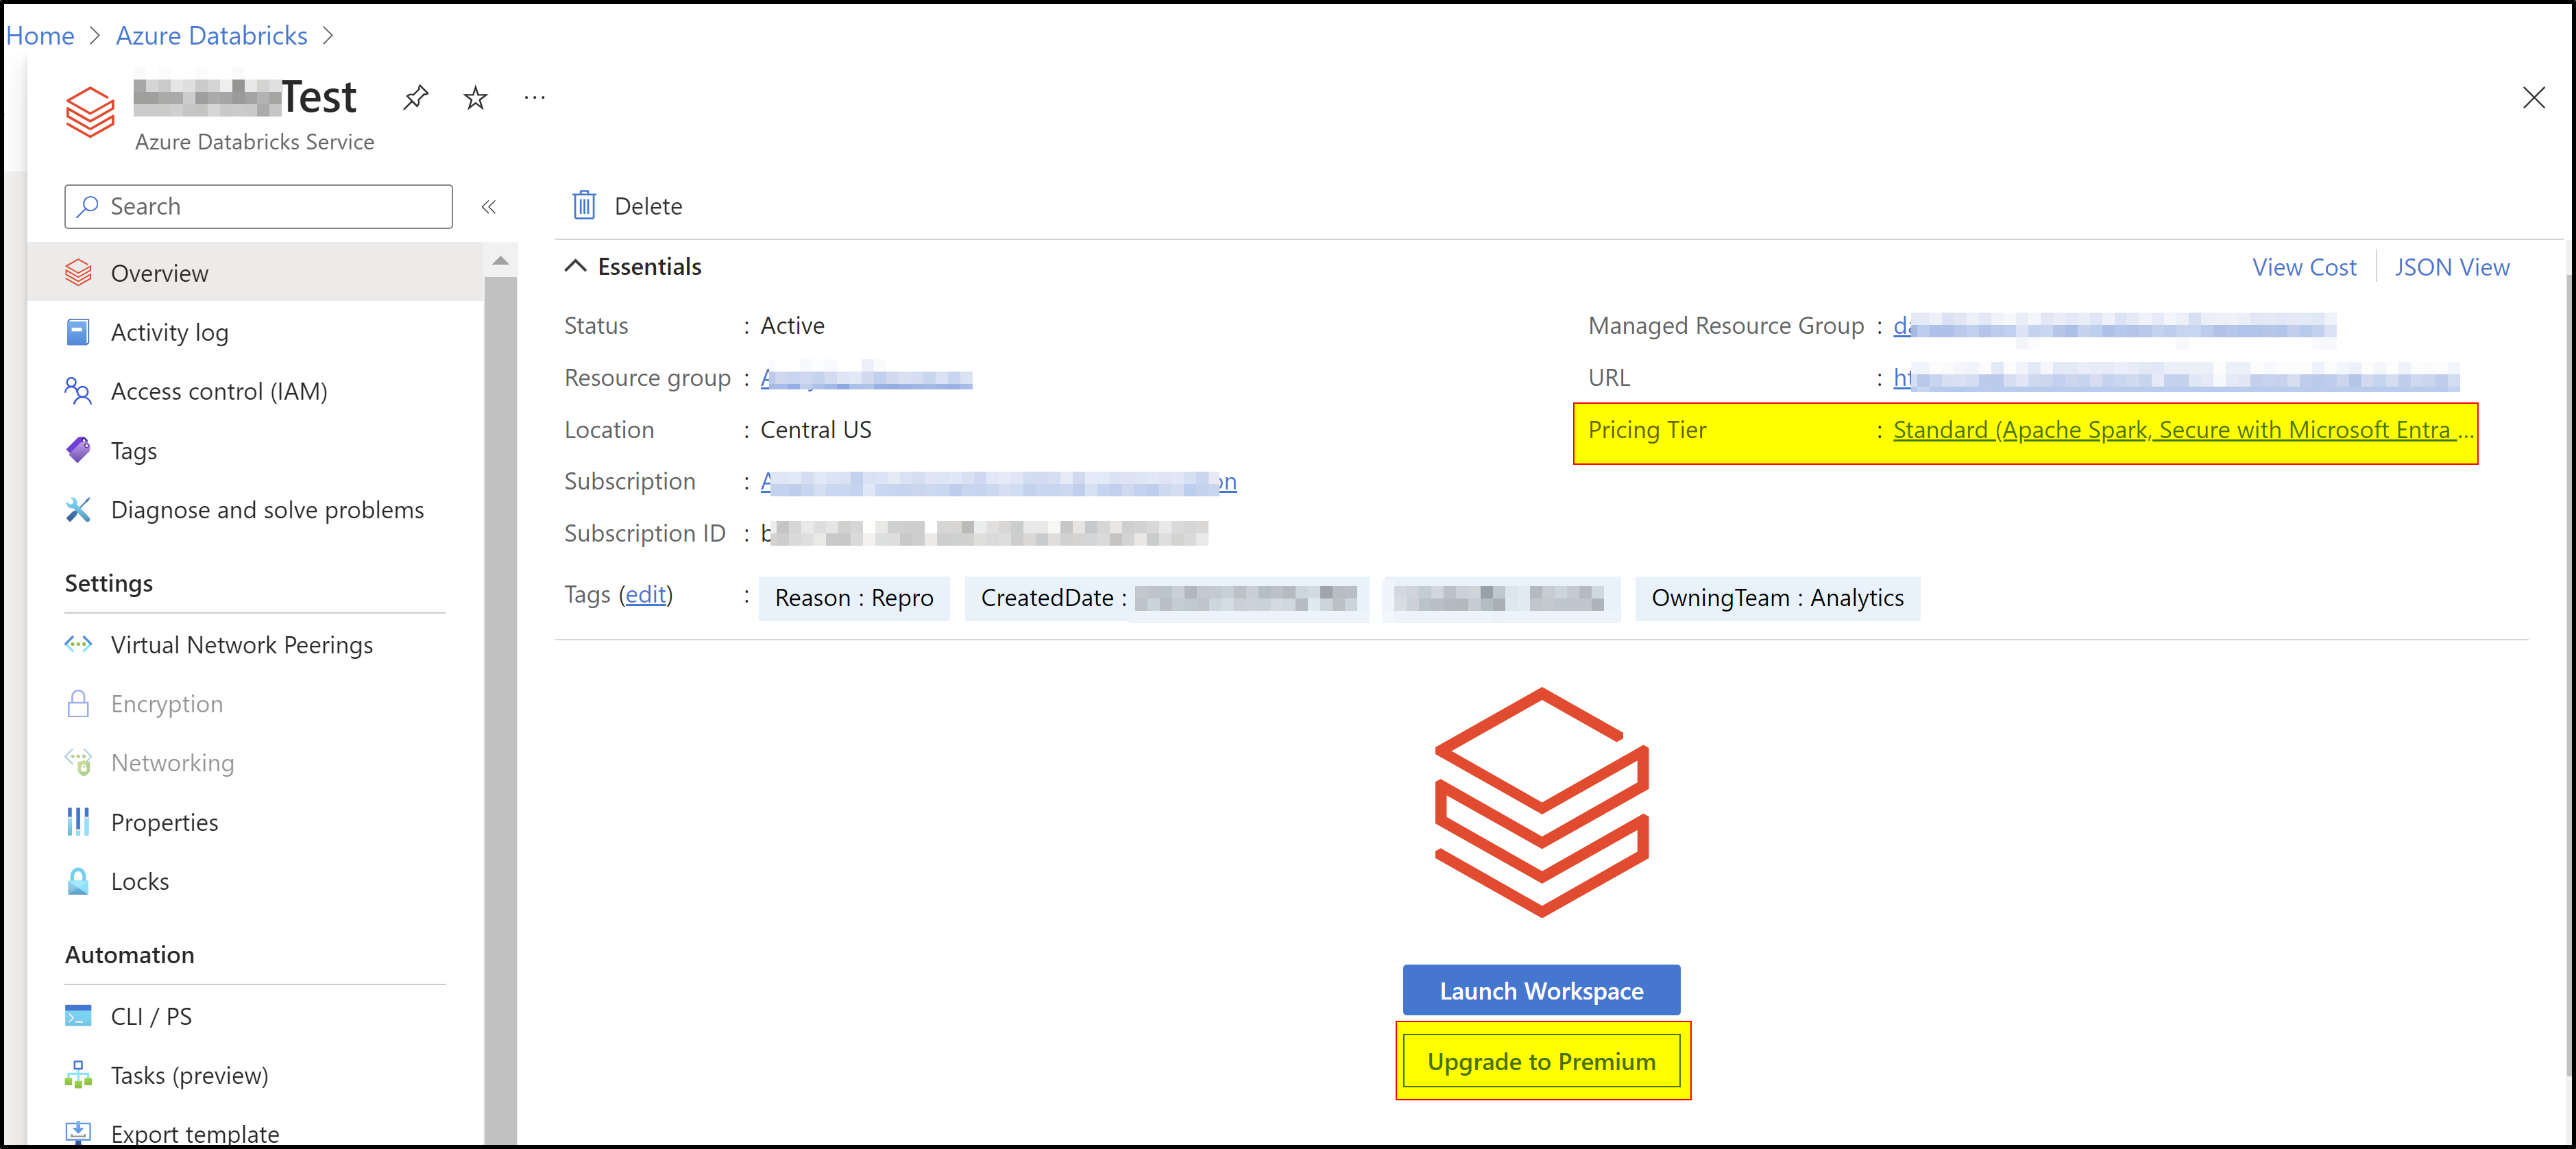The width and height of the screenshot is (2576, 1149).
Task: Open the Managed Resource Group link
Action: point(2114,326)
